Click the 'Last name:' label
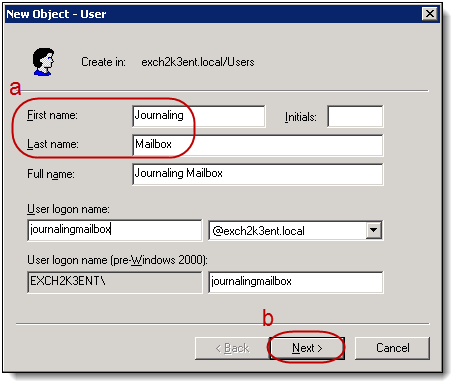This screenshot has width=460, height=390. coord(53,144)
